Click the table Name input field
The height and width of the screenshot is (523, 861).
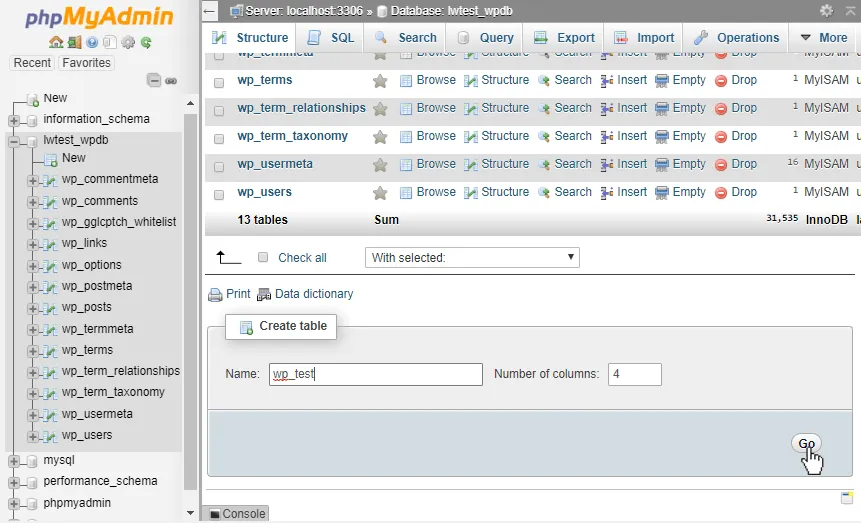coord(376,374)
